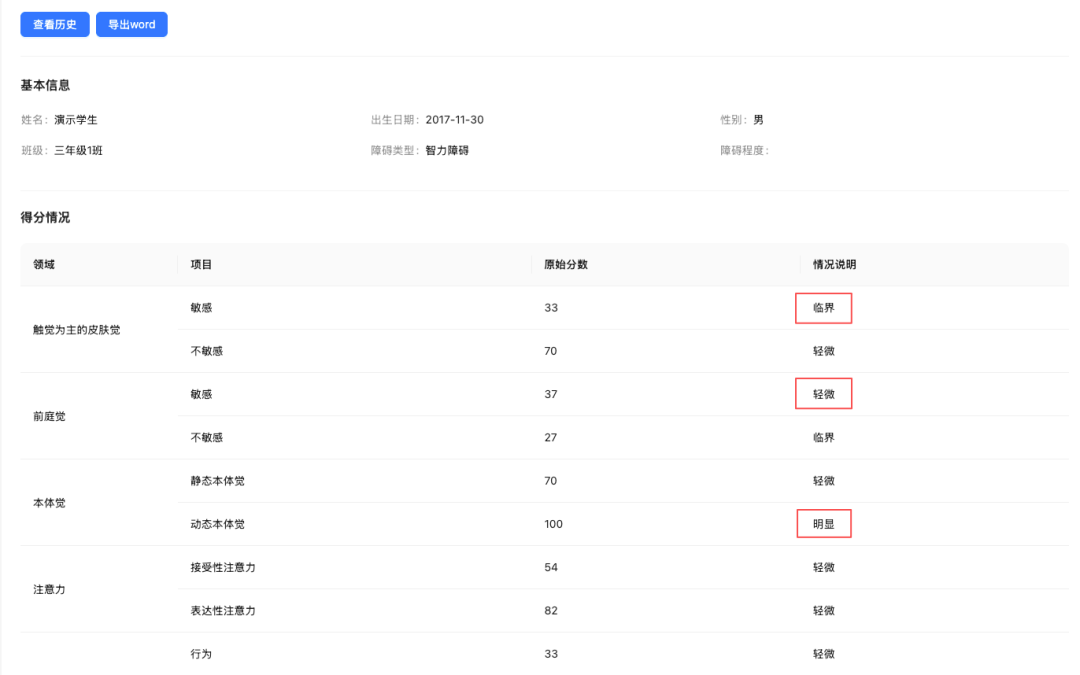Select the 得分情况 section heading
The height and width of the screenshot is (675, 1080).
coord(45,218)
